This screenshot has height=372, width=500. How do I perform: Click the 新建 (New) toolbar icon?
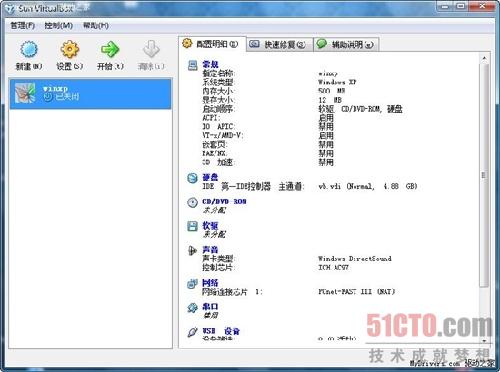(x=29, y=49)
